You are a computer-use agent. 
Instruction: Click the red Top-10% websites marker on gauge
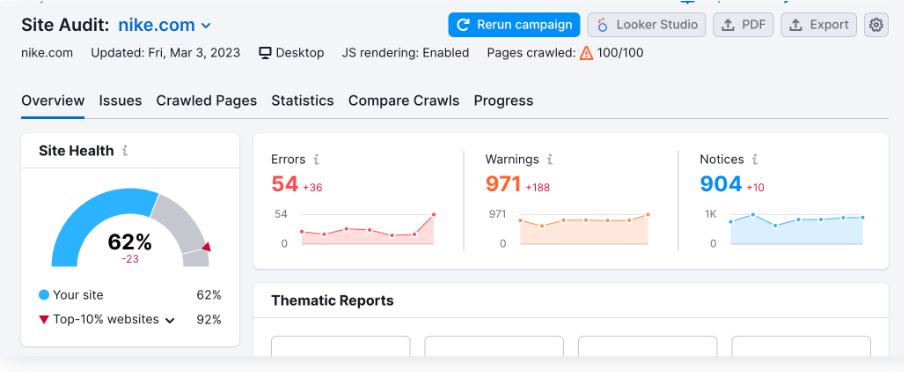(x=206, y=247)
